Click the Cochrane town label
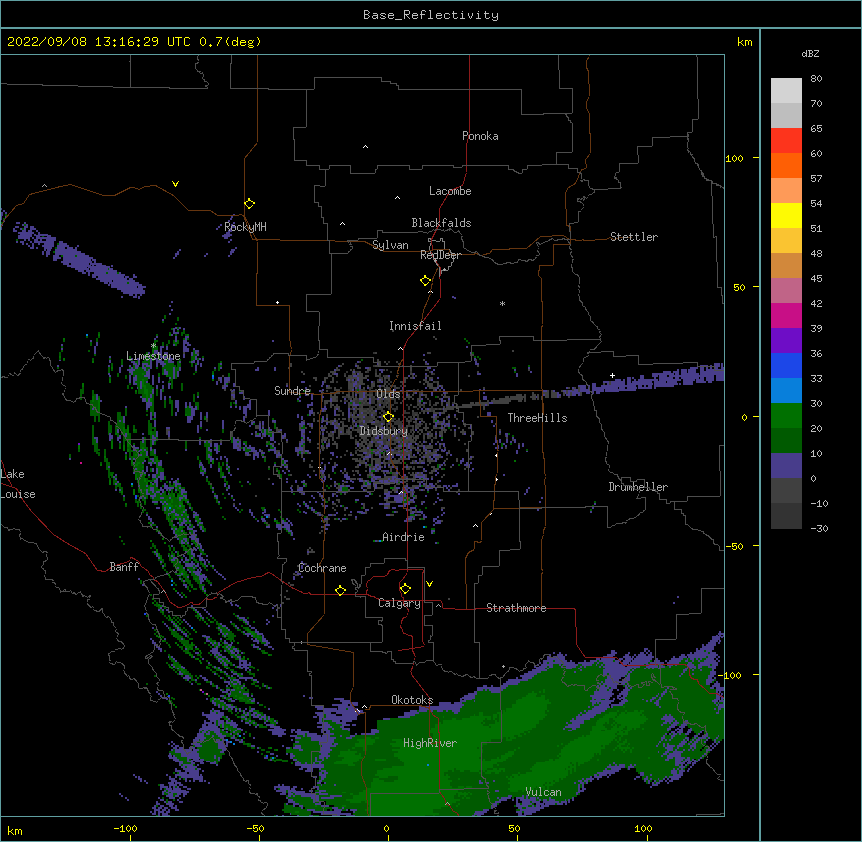862x842 pixels. [x=322, y=568]
